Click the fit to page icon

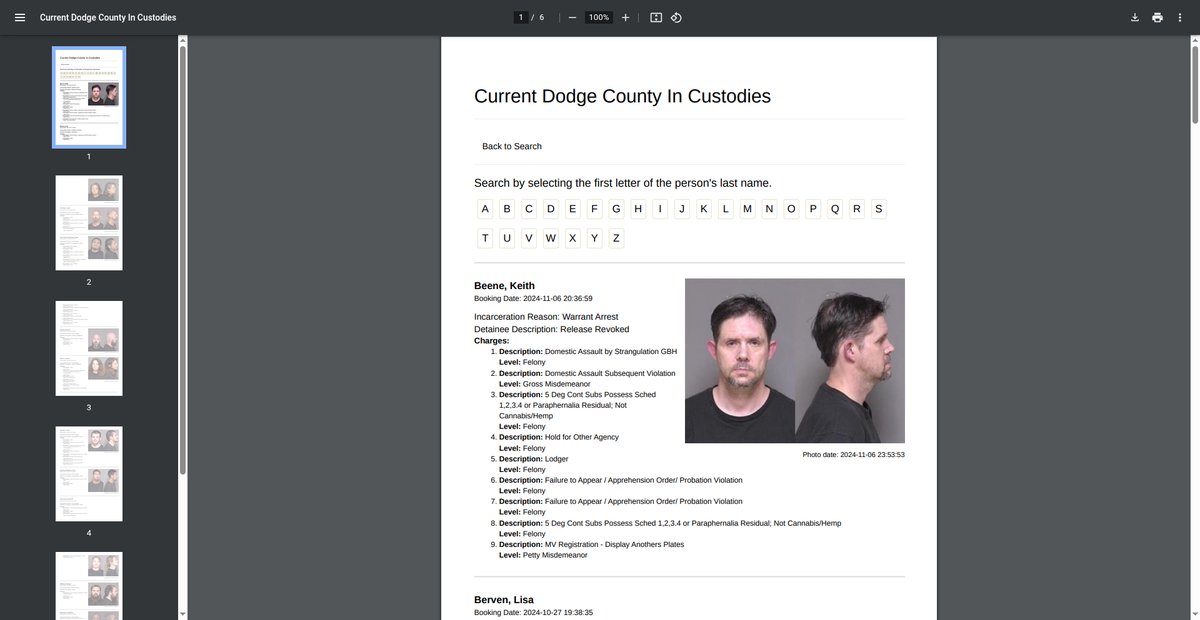656,17
